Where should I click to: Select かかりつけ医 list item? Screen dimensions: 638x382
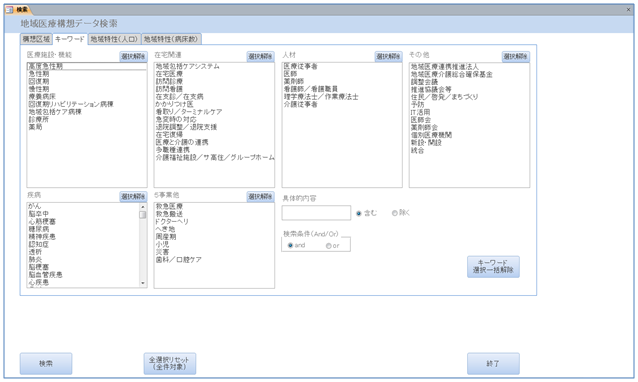pyautogui.click(x=214, y=104)
